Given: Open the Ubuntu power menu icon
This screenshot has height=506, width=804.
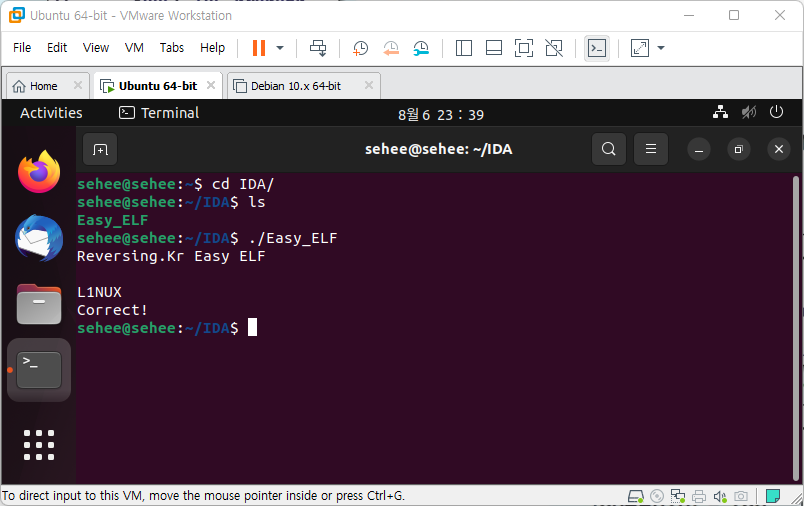Looking at the screenshot, I should coord(776,112).
